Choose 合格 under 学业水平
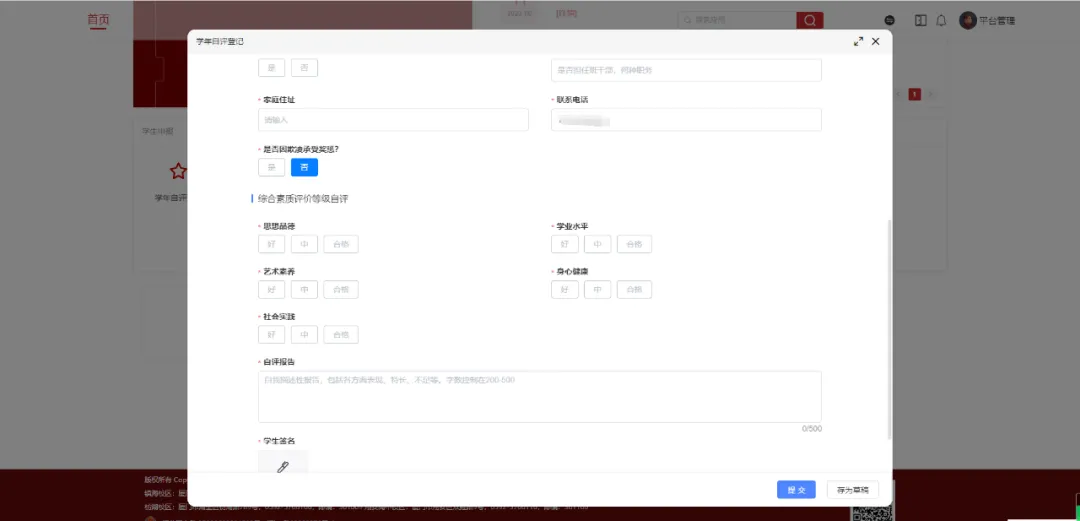Image resolution: width=1080 pixels, height=521 pixels. [x=634, y=244]
